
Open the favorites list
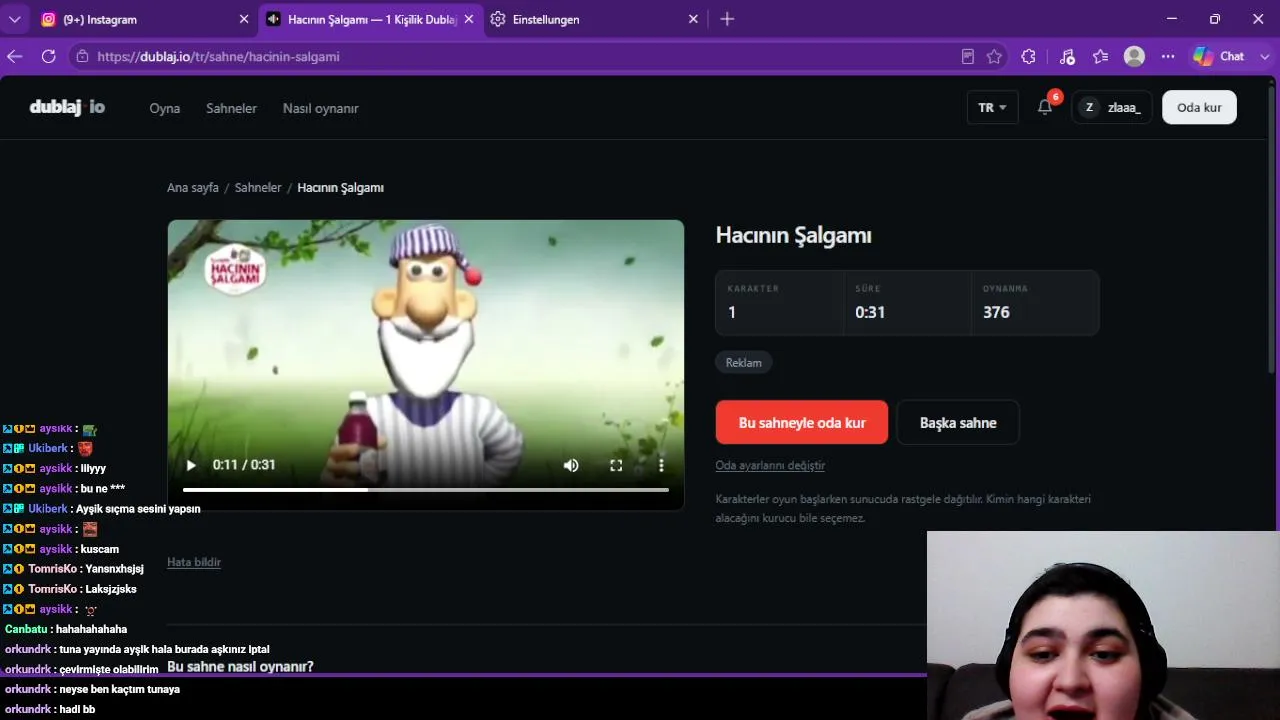tap(1101, 57)
